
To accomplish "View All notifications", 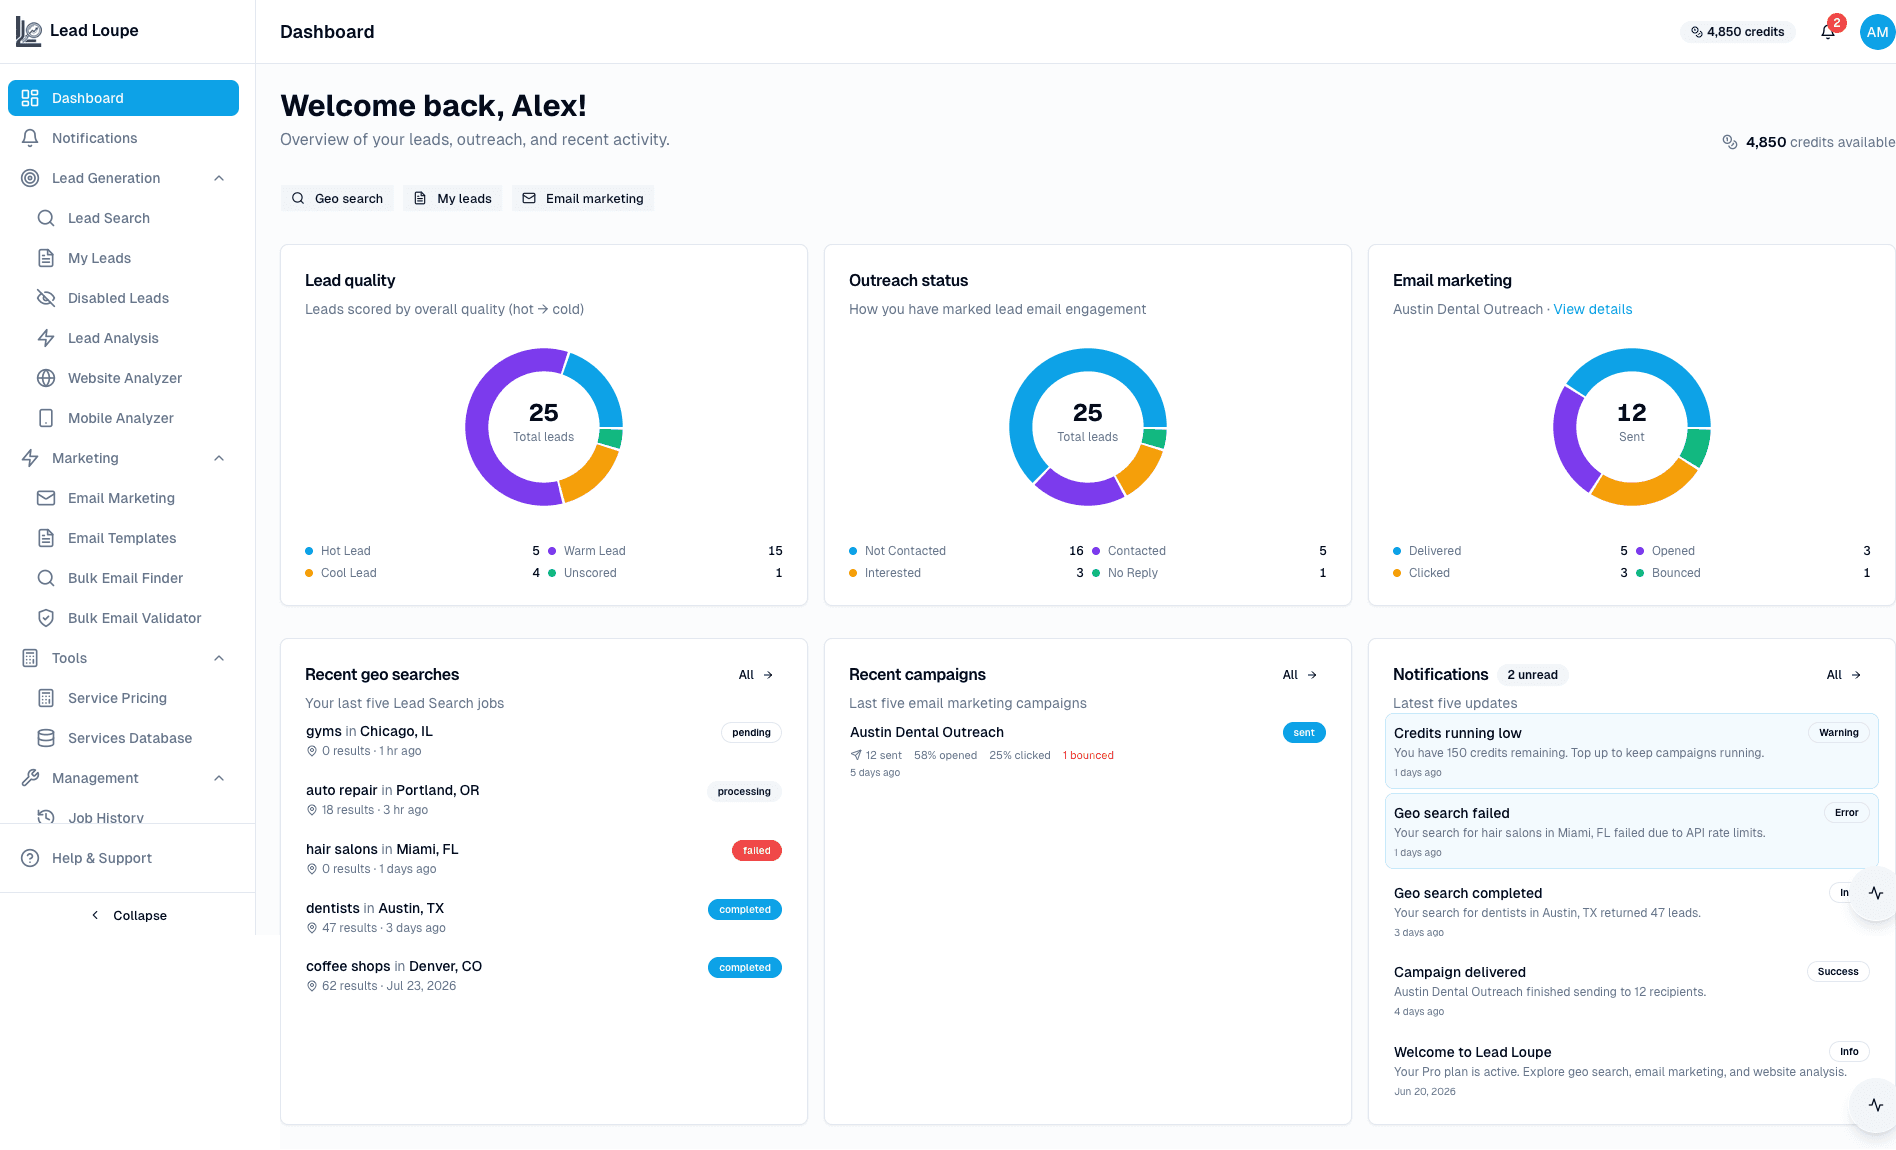I will pyautogui.click(x=1844, y=675).
